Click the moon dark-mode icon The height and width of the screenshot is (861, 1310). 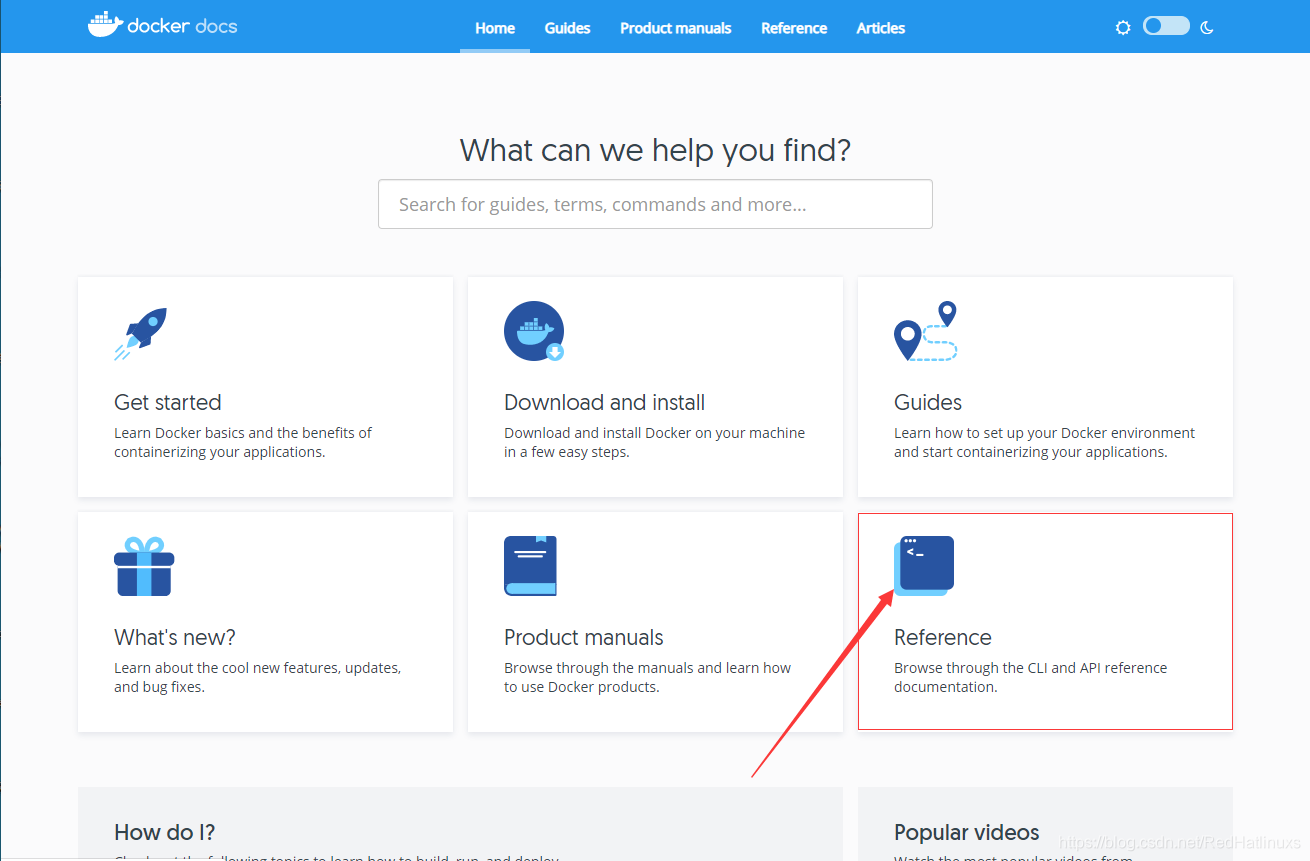(x=1207, y=28)
